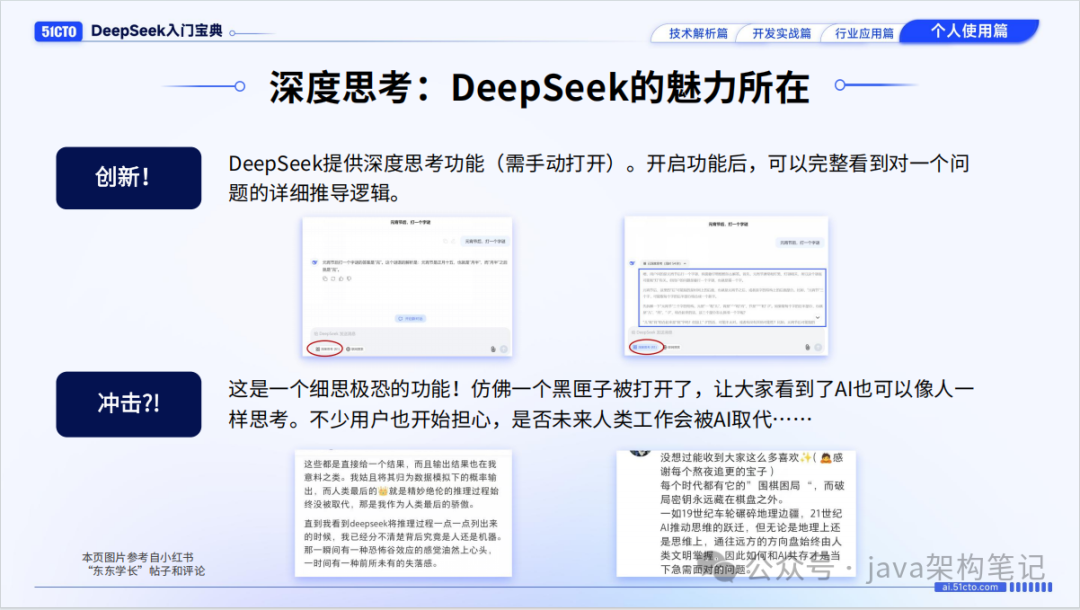Click DeepSeek whale avatar in right screenshot
Image resolution: width=1080 pixels, height=610 pixels.
click(632, 263)
